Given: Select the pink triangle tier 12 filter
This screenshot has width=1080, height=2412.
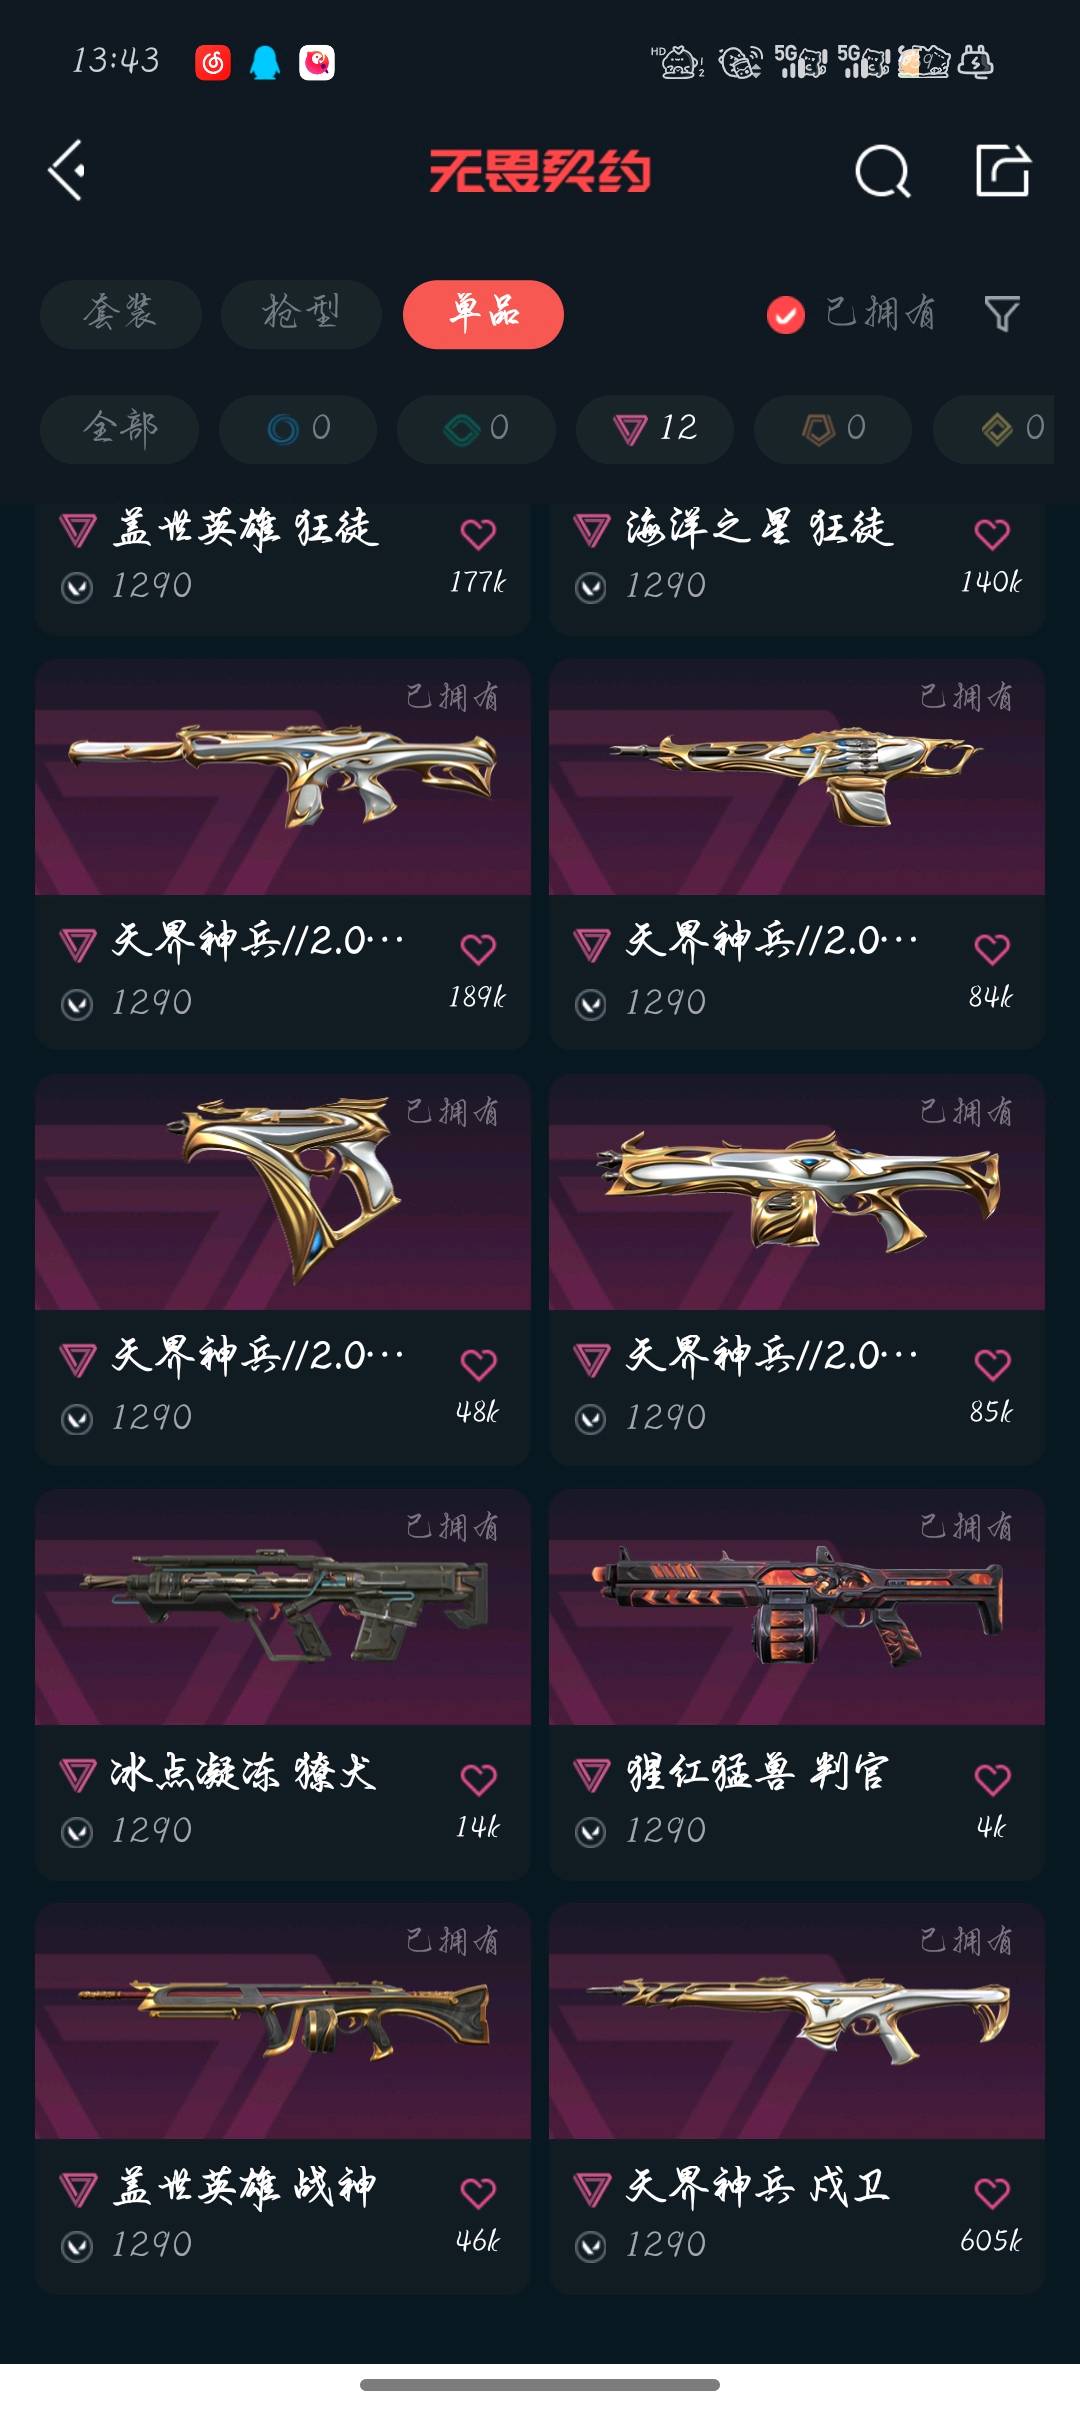Looking at the screenshot, I should [654, 429].
